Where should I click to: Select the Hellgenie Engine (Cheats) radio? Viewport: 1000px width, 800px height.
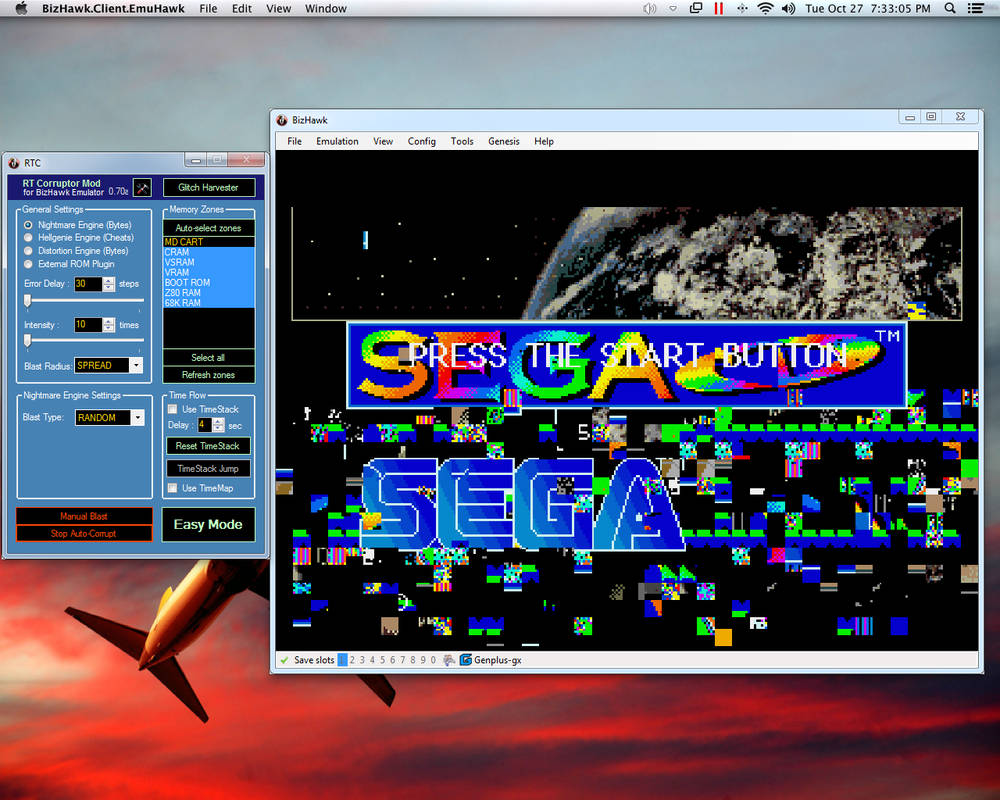[28, 238]
